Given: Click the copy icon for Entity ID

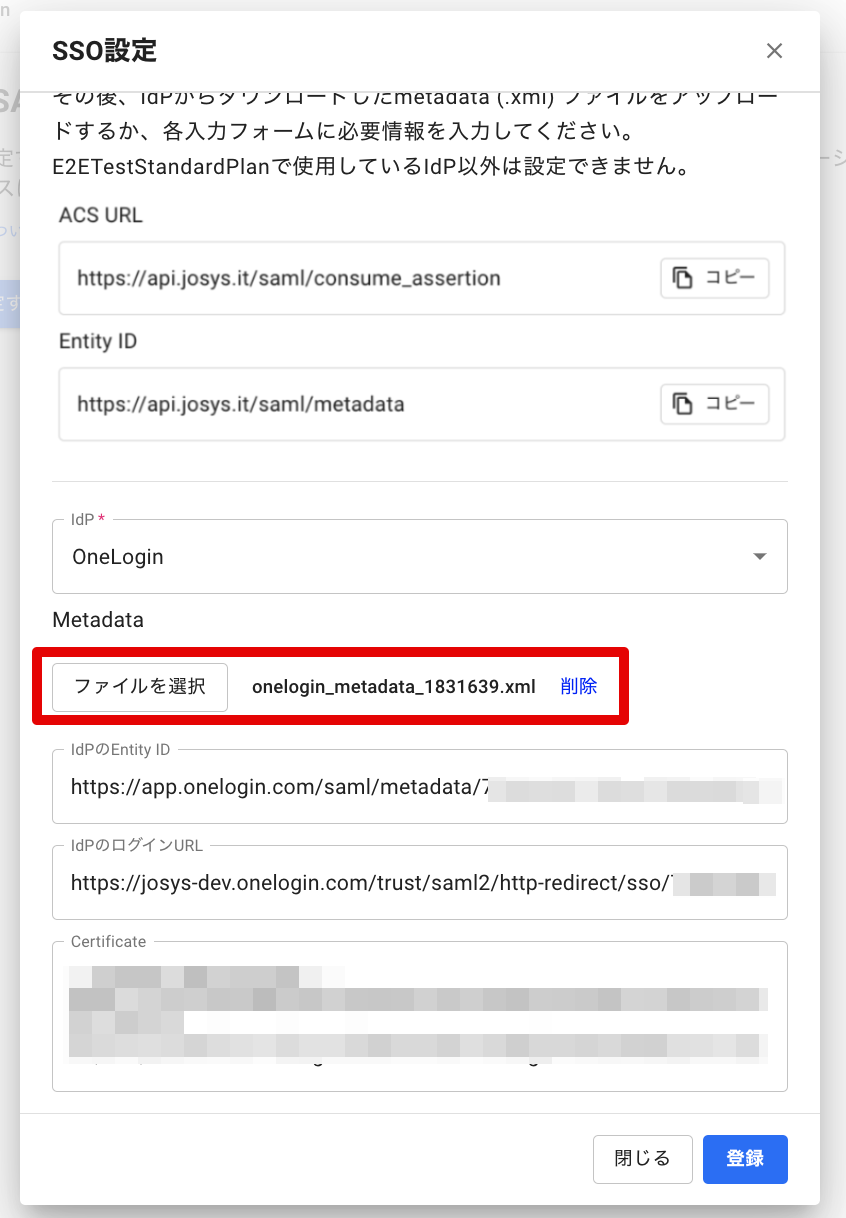Looking at the screenshot, I should click(x=683, y=404).
